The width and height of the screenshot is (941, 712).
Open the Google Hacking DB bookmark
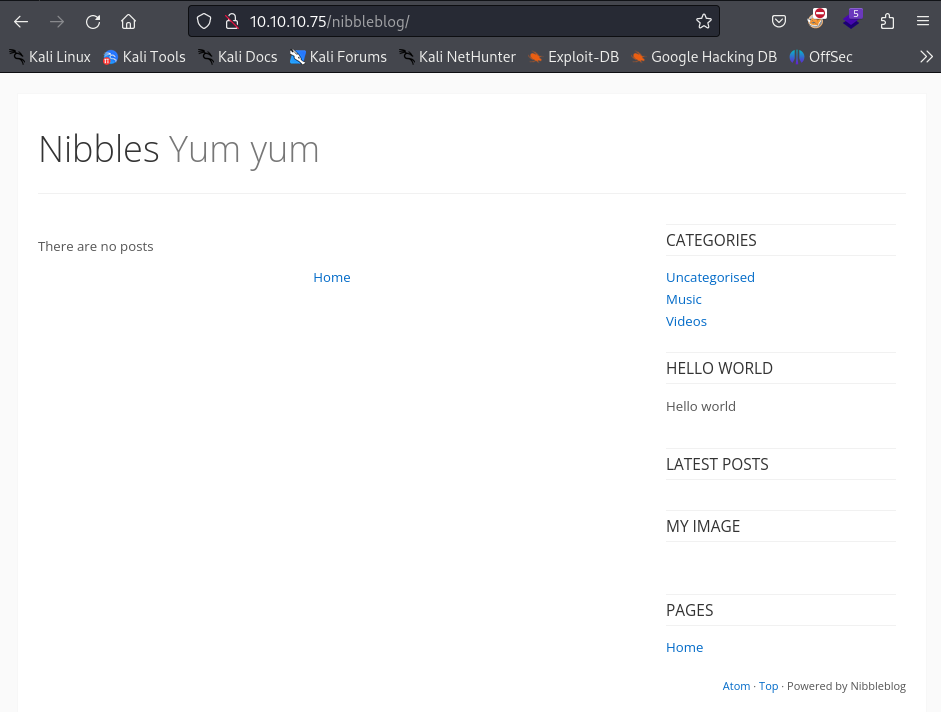pyautogui.click(x=704, y=57)
